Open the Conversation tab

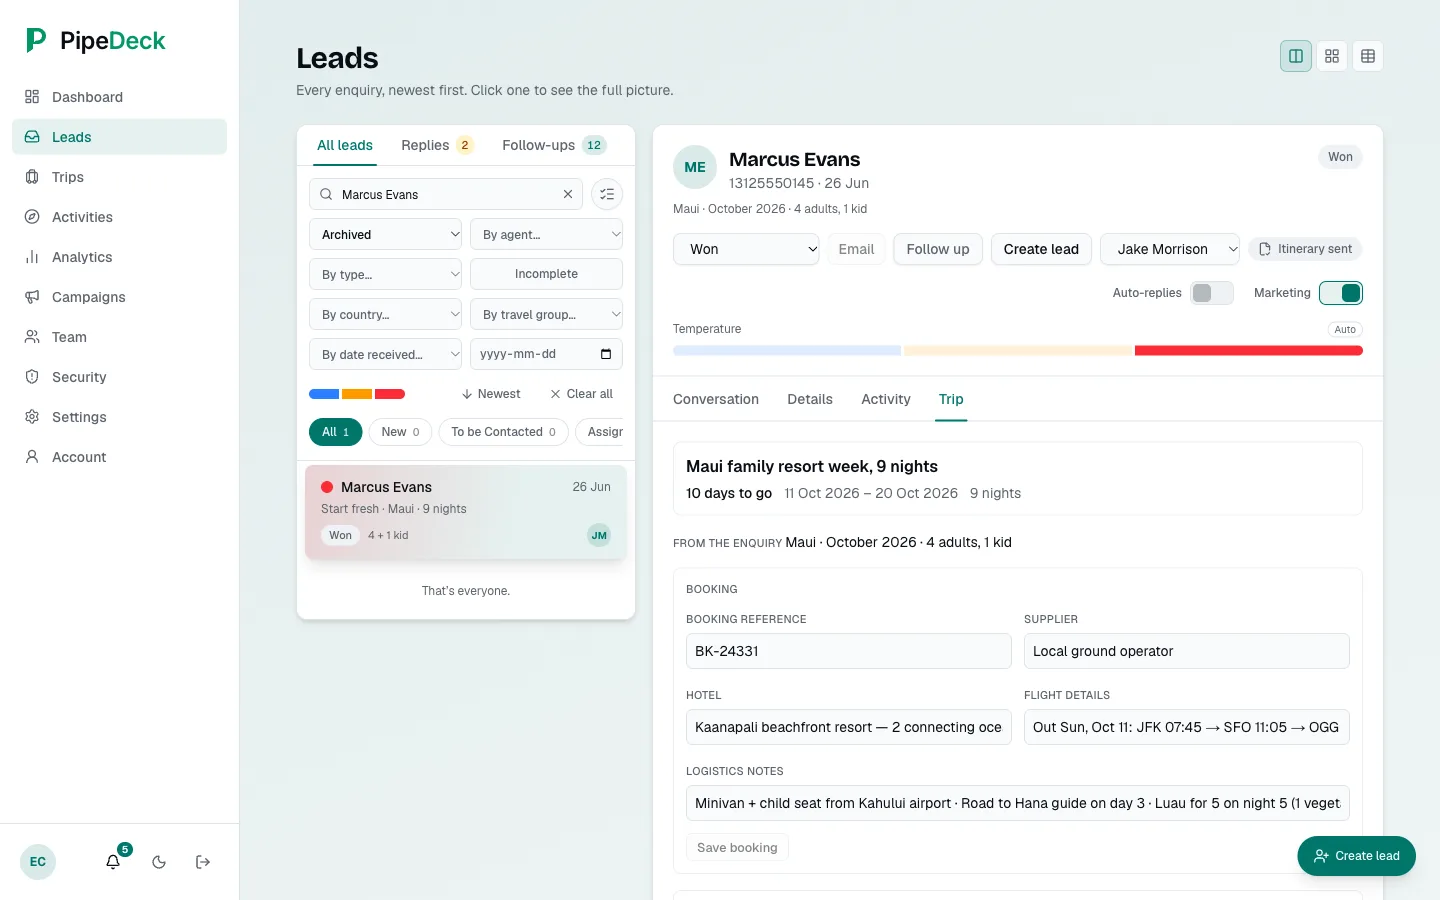click(x=716, y=399)
